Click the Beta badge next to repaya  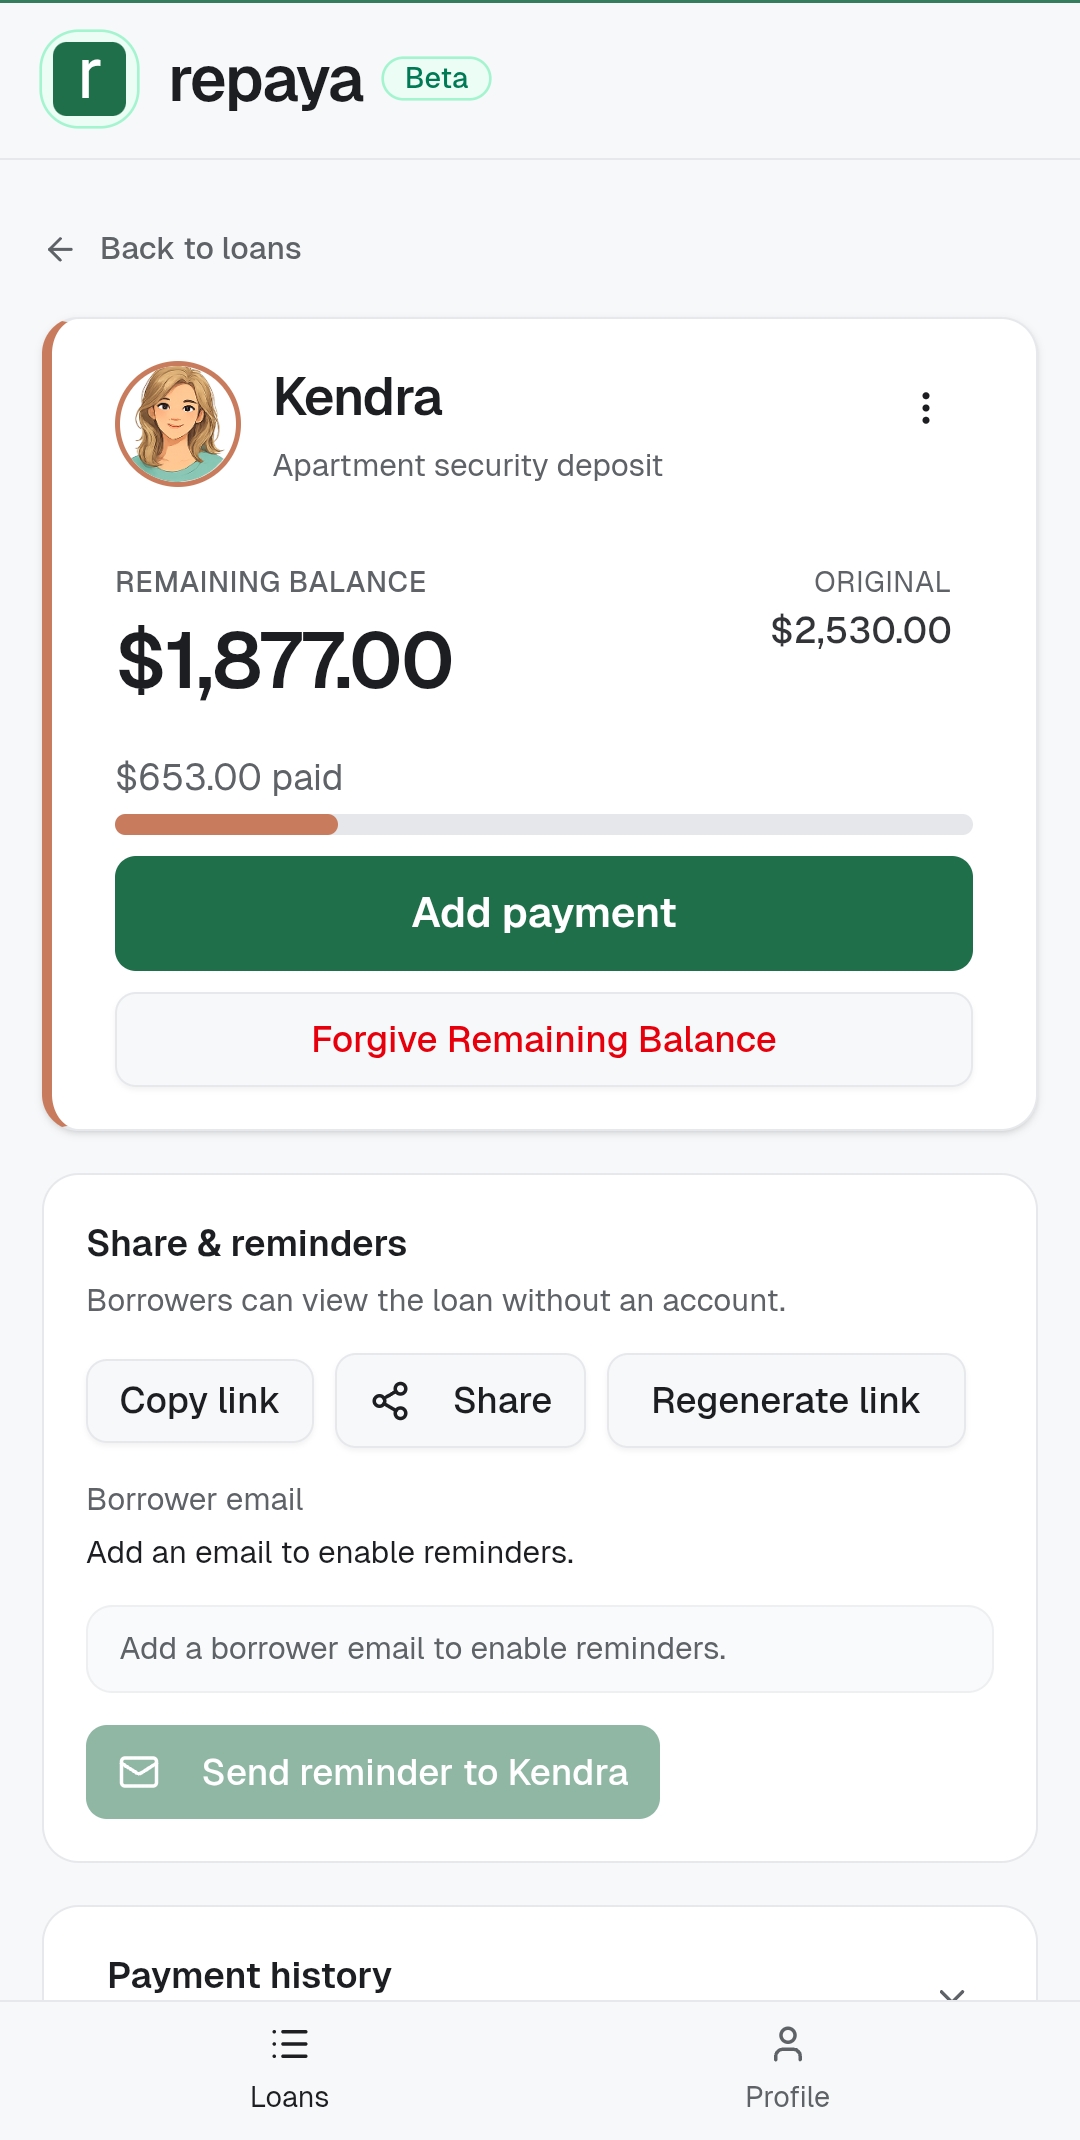tap(435, 77)
